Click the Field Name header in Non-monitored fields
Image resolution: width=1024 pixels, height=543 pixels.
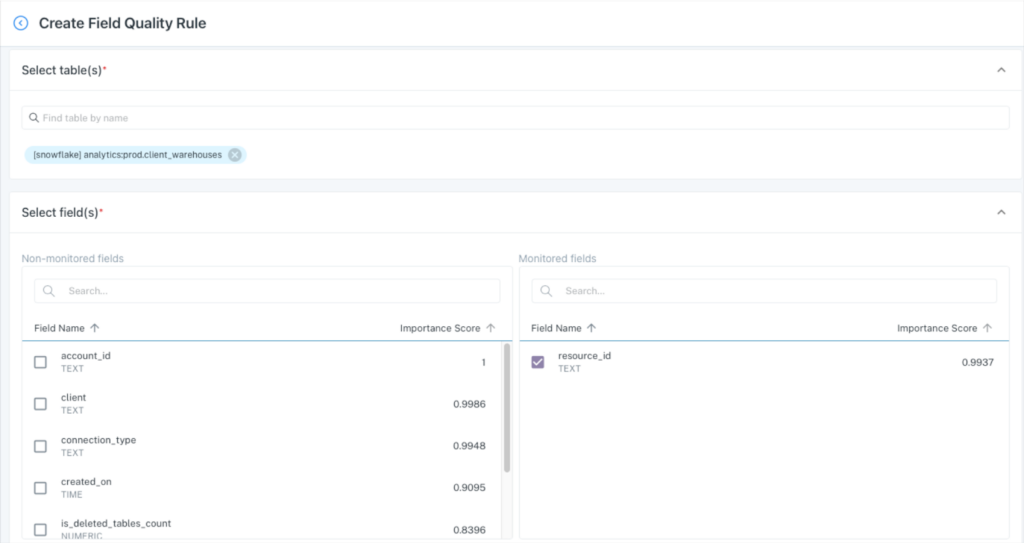click(x=59, y=328)
